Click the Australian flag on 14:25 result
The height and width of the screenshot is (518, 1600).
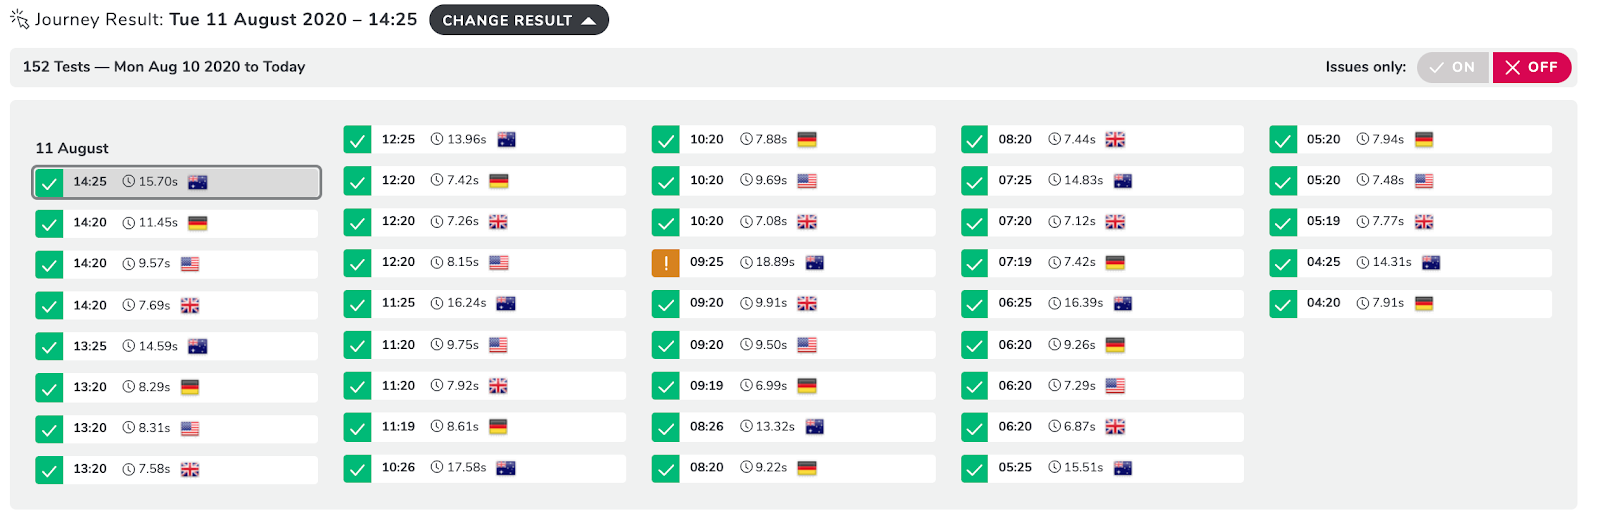[x=198, y=182]
